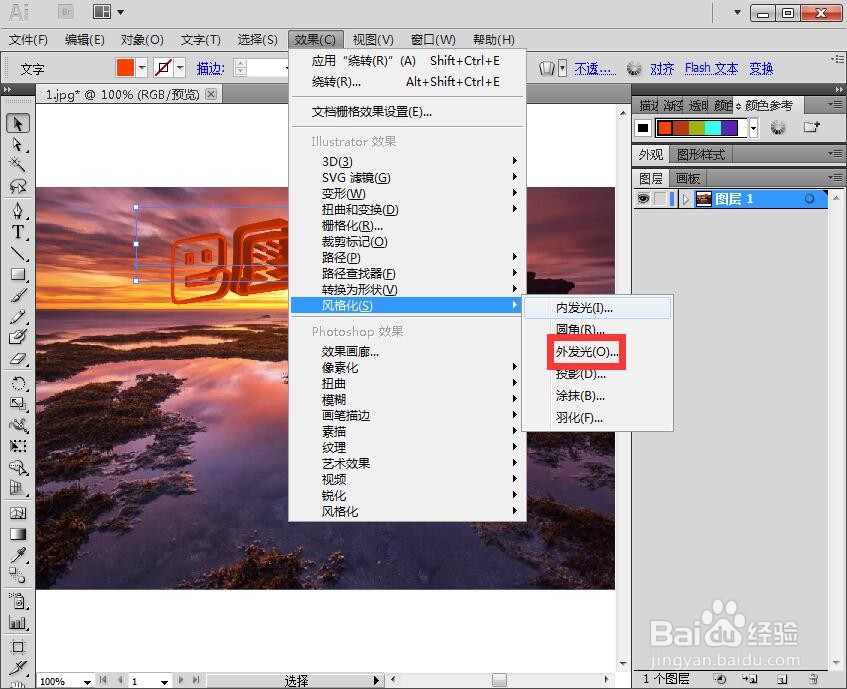847x689 pixels.
Task: Switch to the 画板 panel tab
Action: (688, 177)
